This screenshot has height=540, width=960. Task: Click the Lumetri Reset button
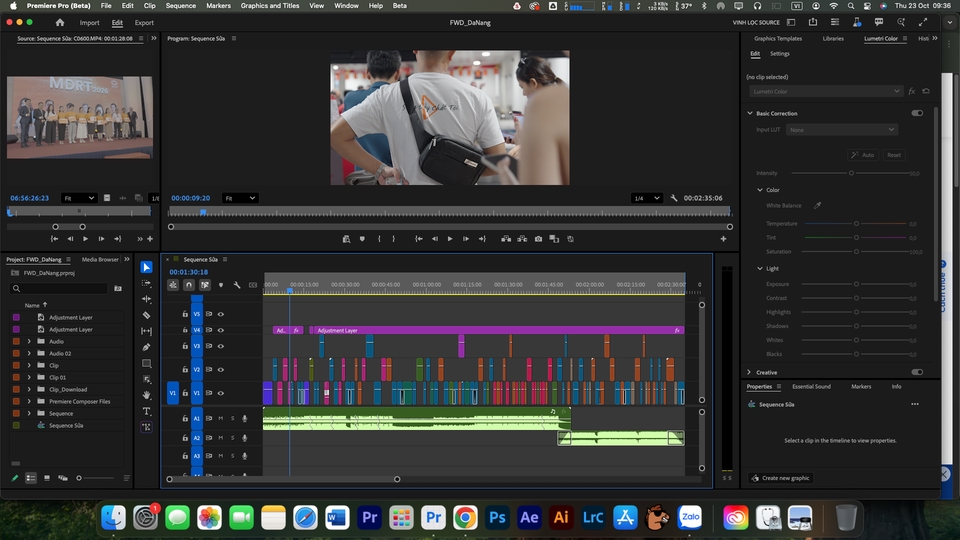coord(894,155)
